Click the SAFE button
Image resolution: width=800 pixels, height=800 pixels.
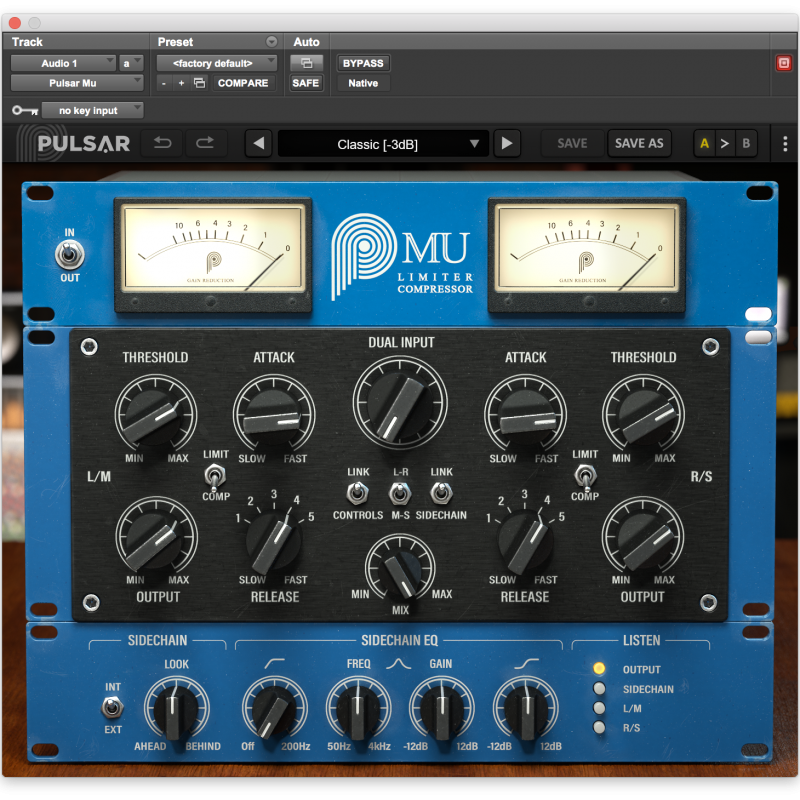point(306,83)
